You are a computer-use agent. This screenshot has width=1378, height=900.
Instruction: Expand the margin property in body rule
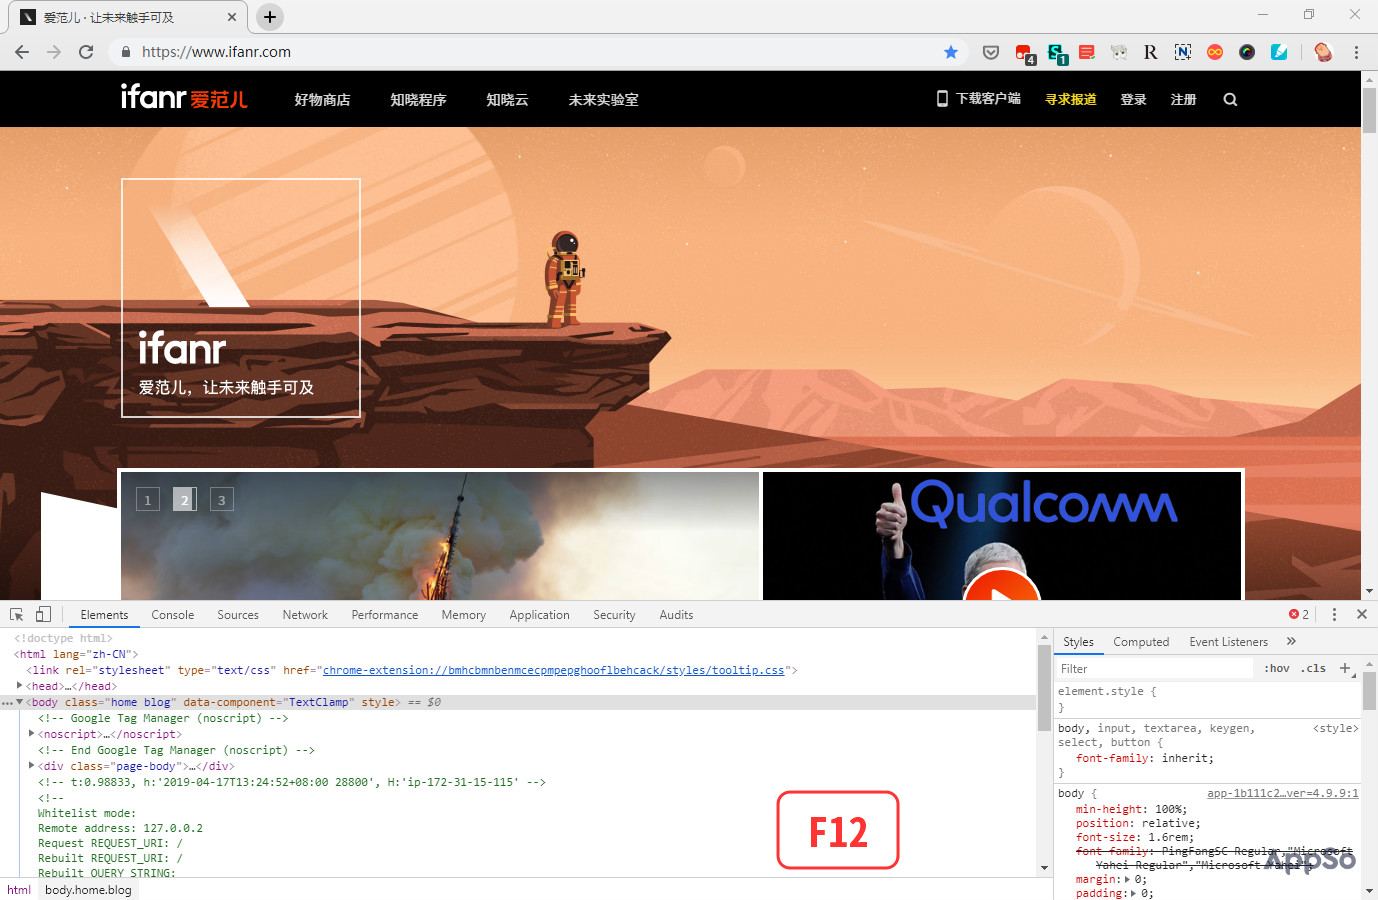(x=1127, y=879)
